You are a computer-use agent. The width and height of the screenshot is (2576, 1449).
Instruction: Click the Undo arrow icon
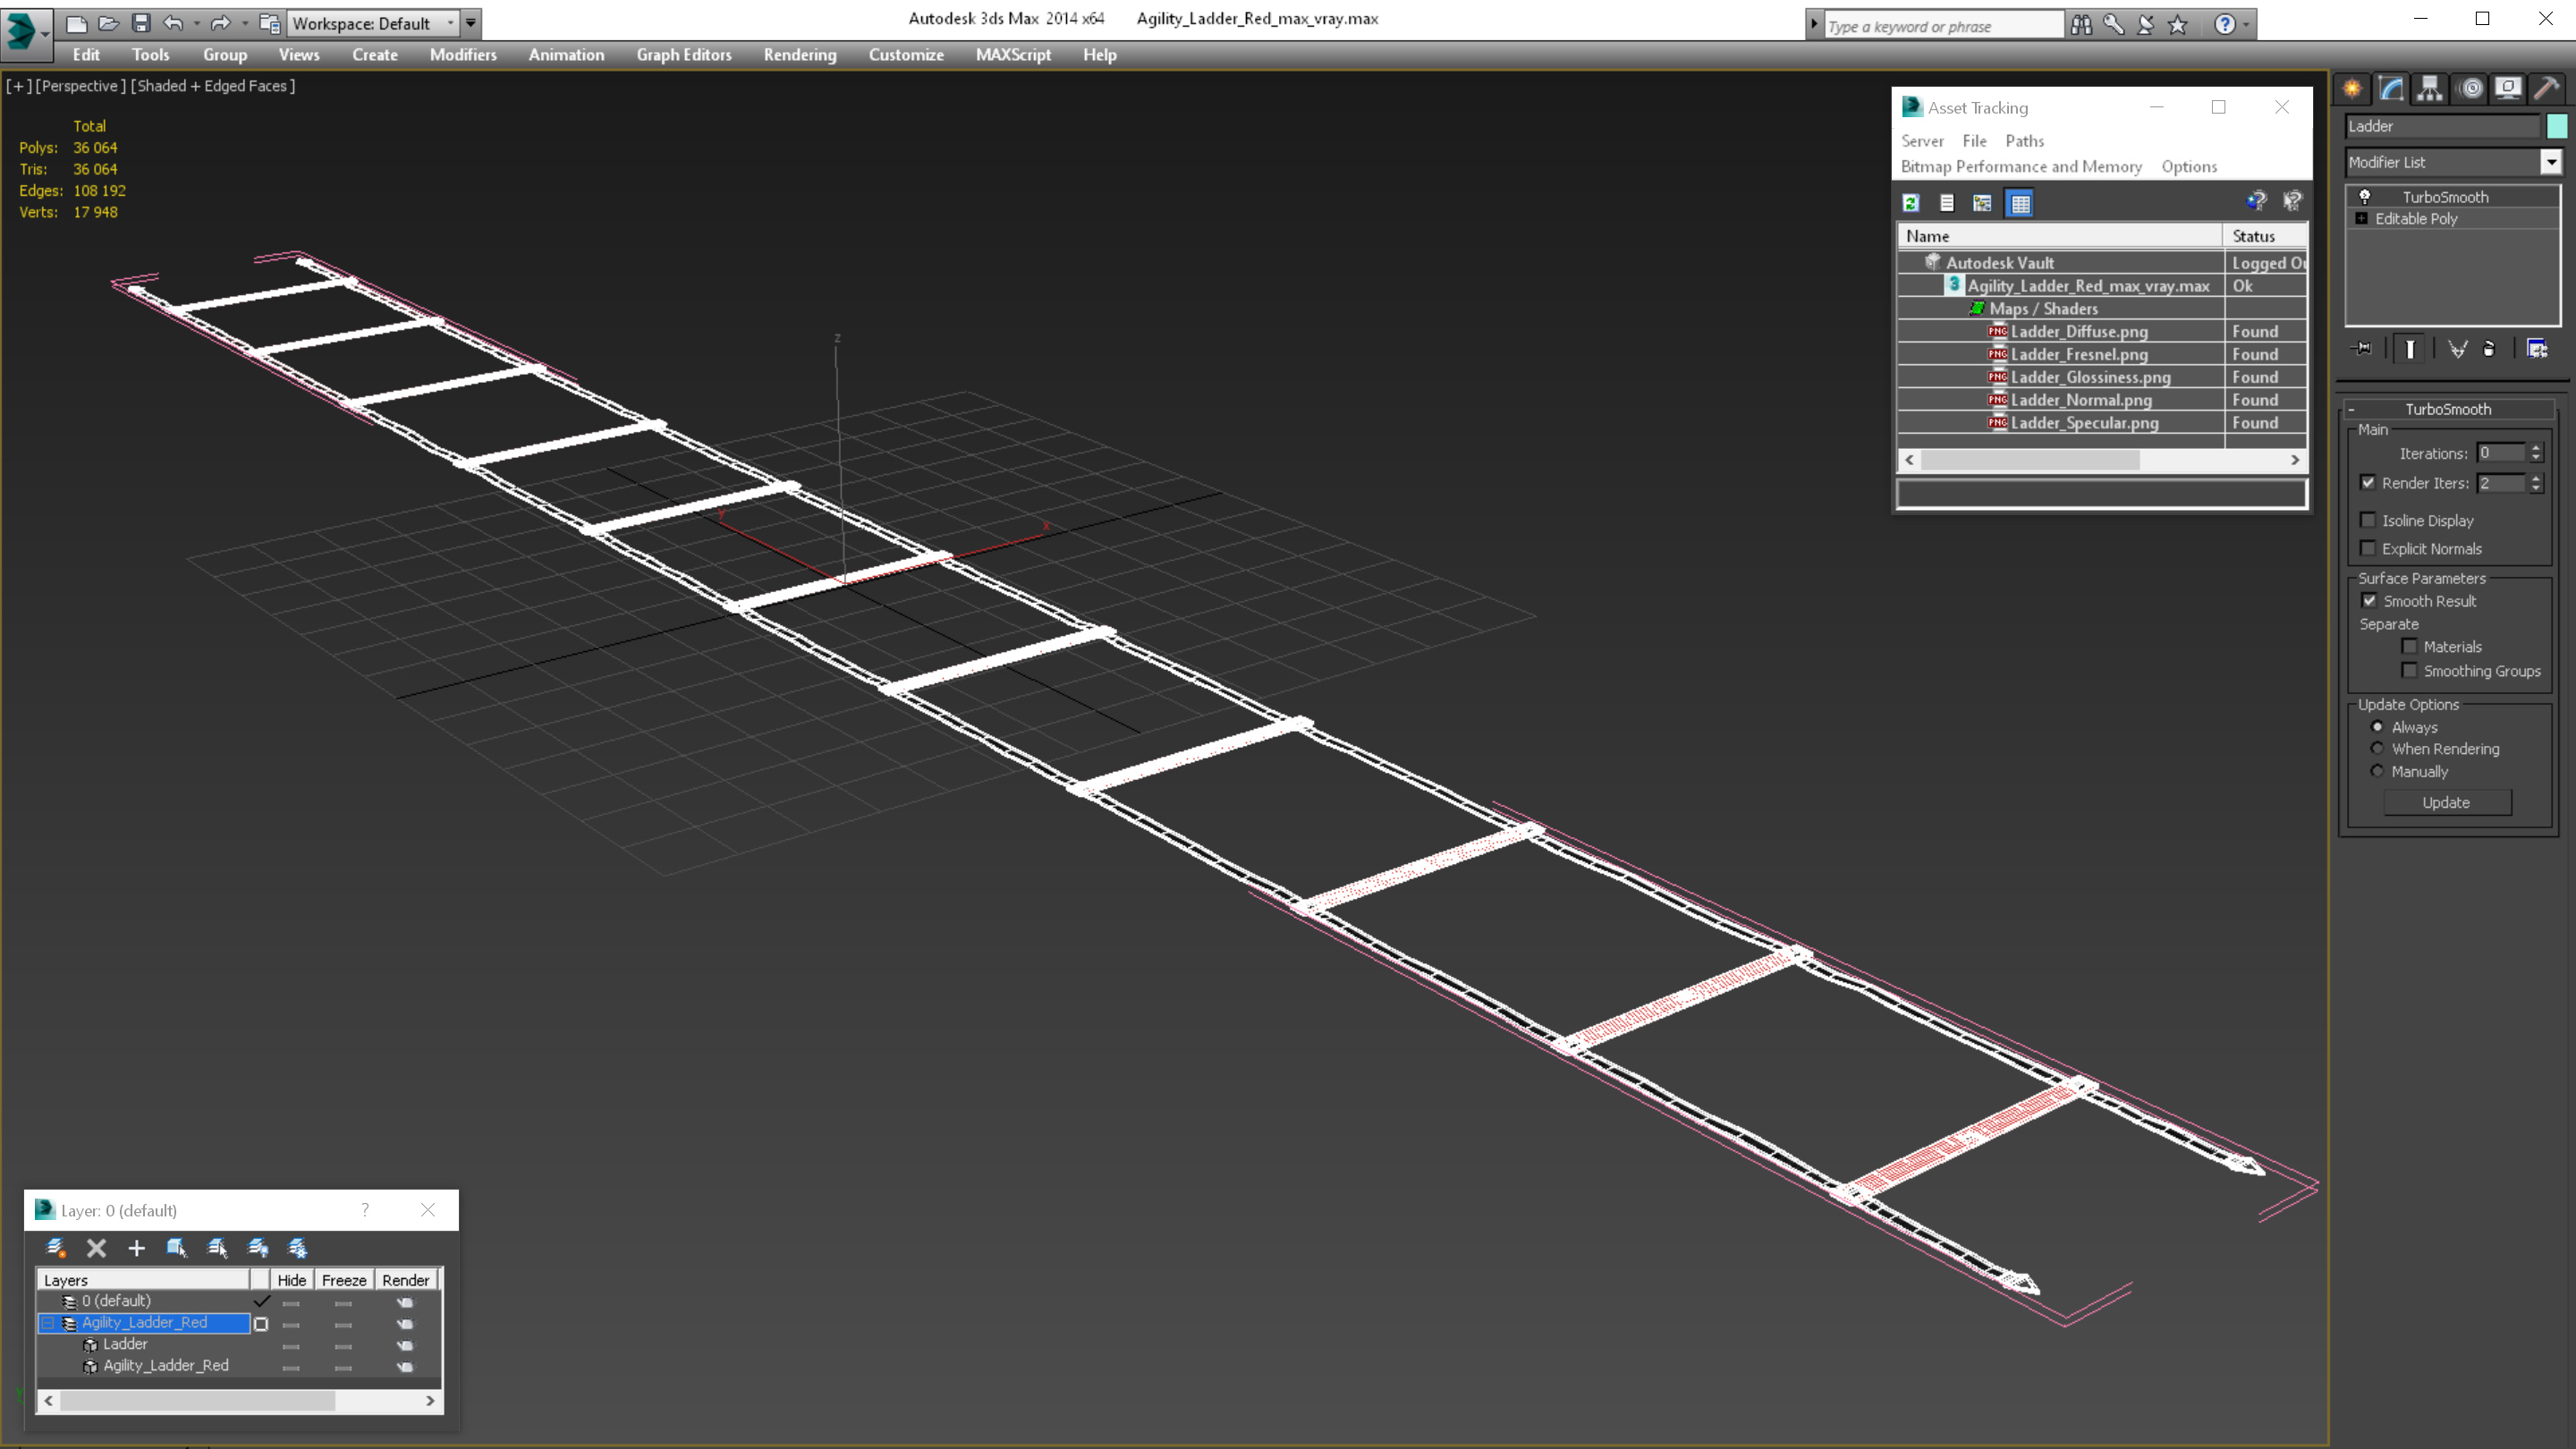click(173, 23)
